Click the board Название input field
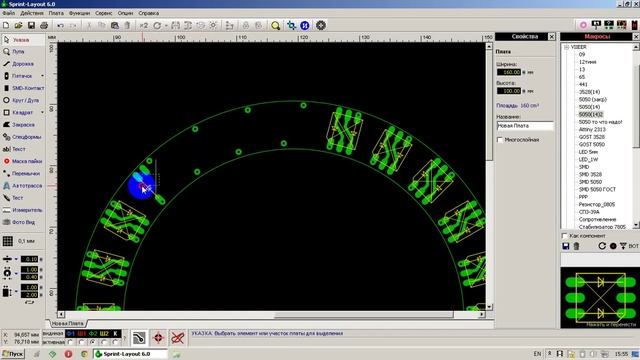Screen dimensions: 640x360 tap(525, 126)
